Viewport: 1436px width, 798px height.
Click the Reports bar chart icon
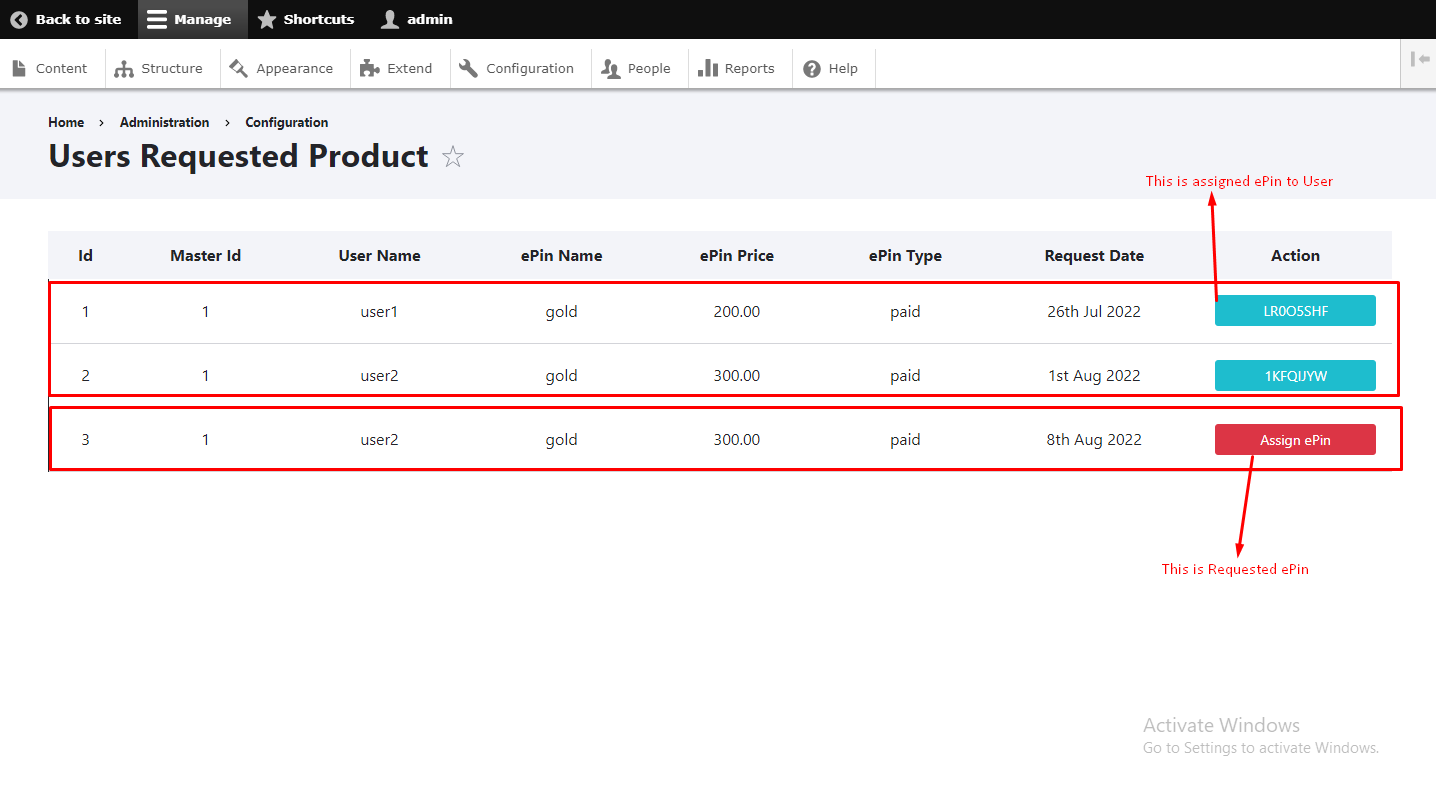tap(708, 68)
